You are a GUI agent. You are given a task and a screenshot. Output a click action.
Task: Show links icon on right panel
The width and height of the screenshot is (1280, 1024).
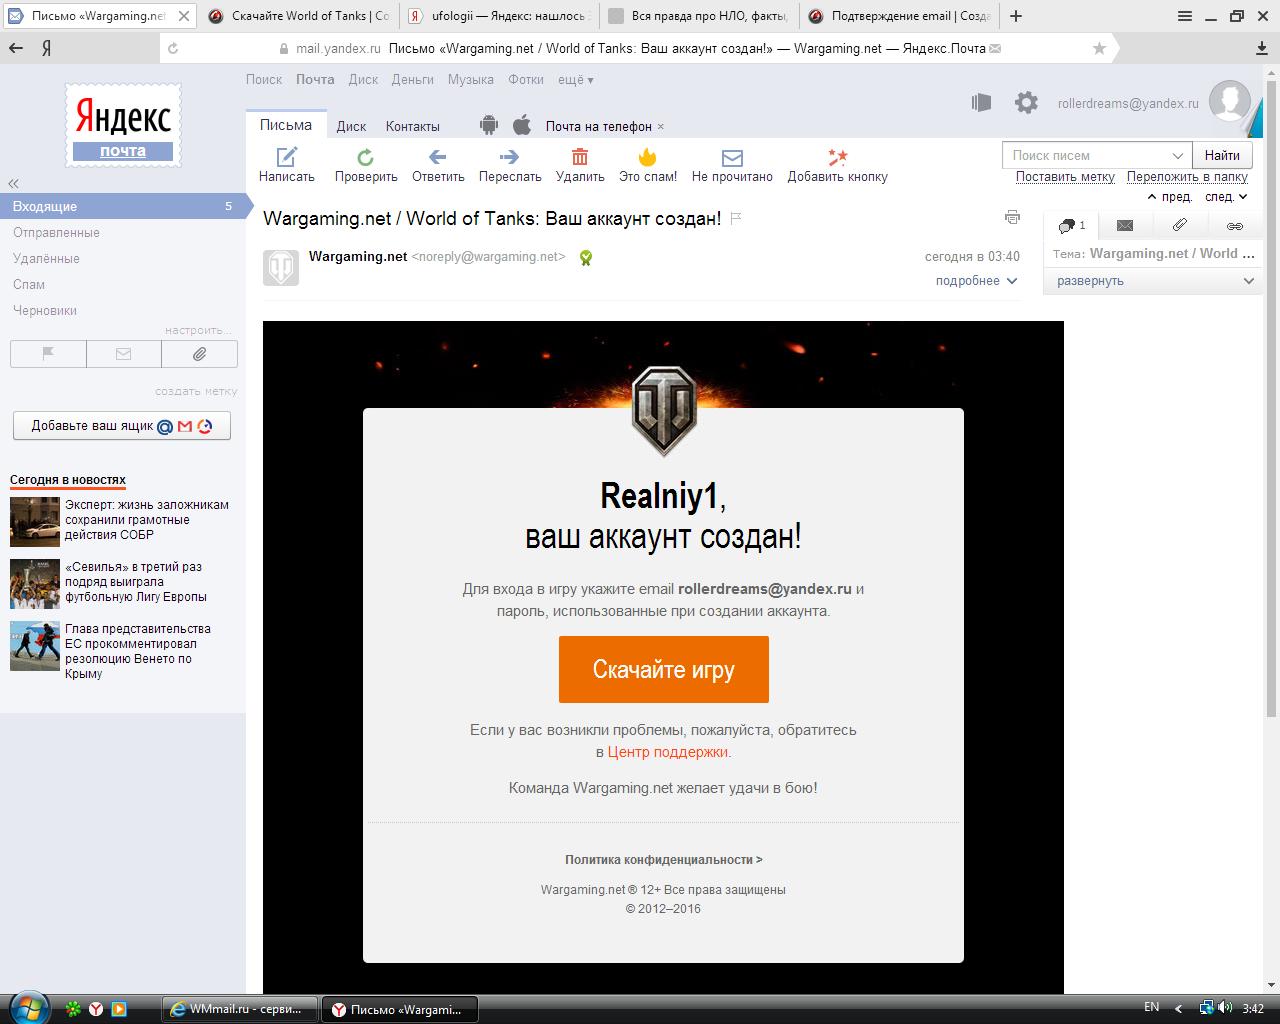tap(1235, 226)
